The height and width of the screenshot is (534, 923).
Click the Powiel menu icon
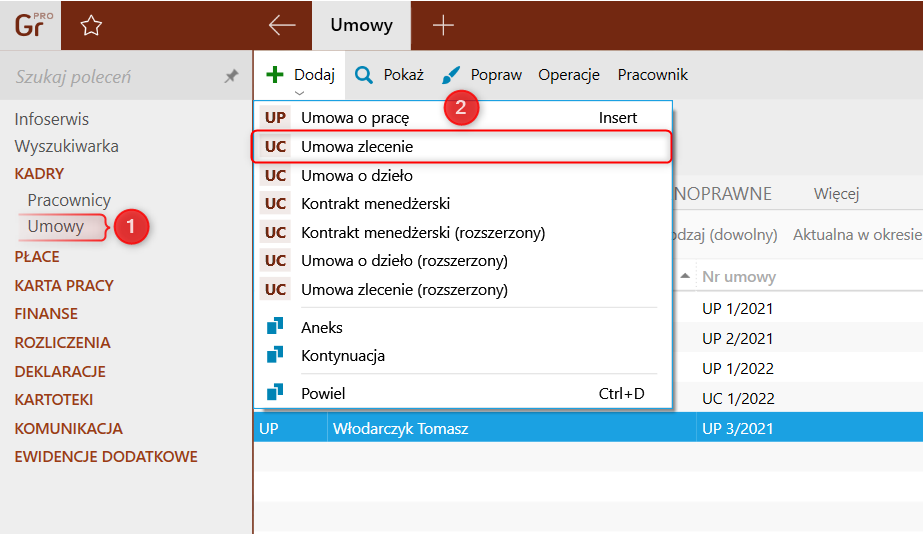pos(275,393)
